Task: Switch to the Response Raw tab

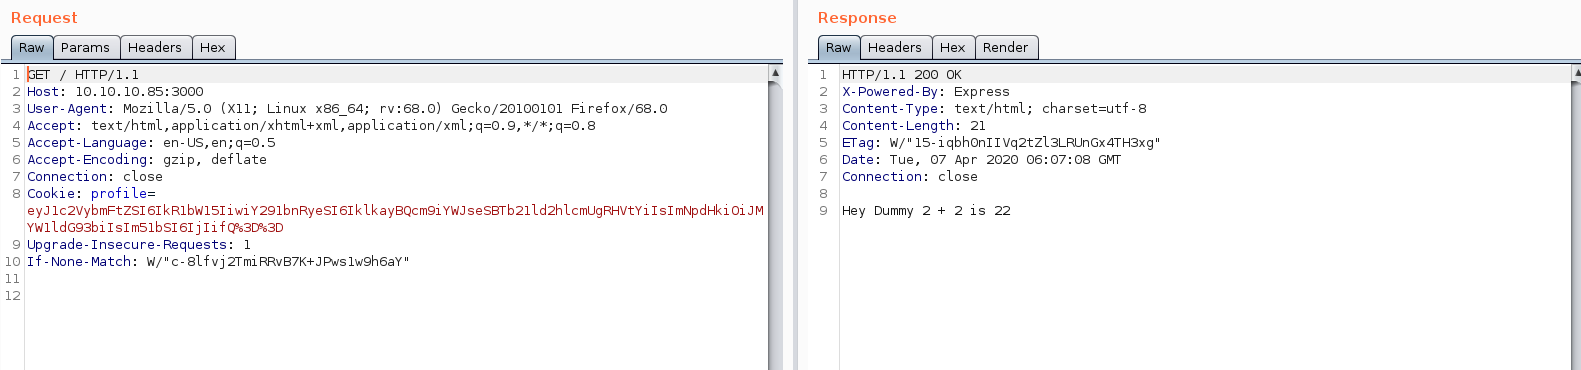Action: click(x=839, y=48)
